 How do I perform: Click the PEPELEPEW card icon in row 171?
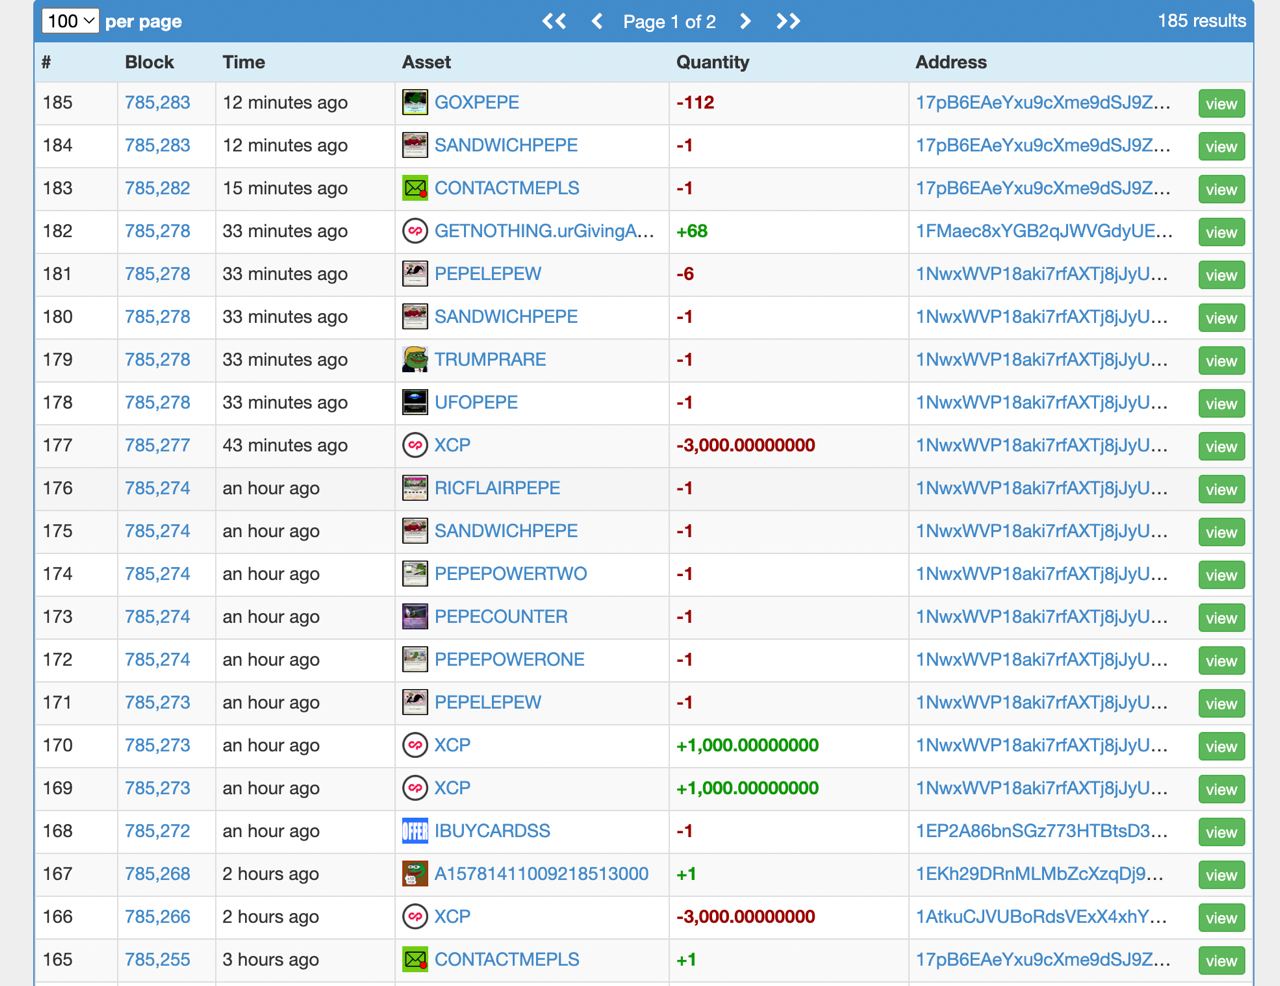[415, 703]
